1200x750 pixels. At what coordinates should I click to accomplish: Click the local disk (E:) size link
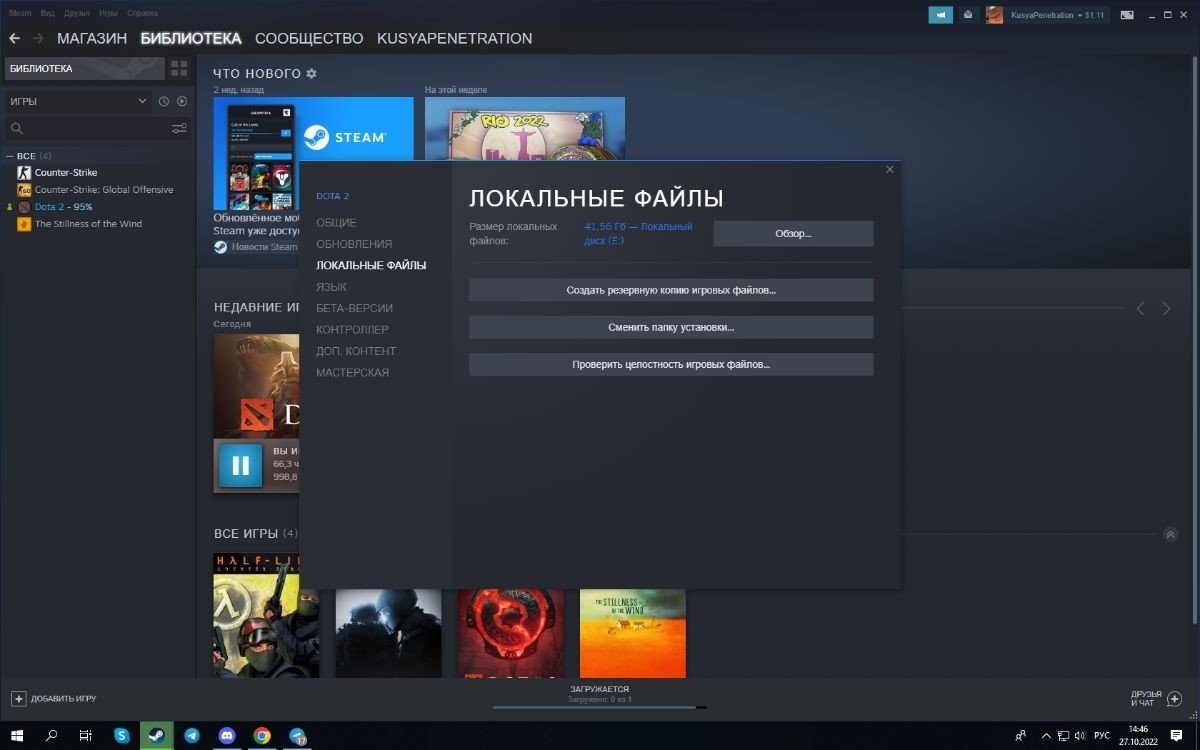[638, 234]
